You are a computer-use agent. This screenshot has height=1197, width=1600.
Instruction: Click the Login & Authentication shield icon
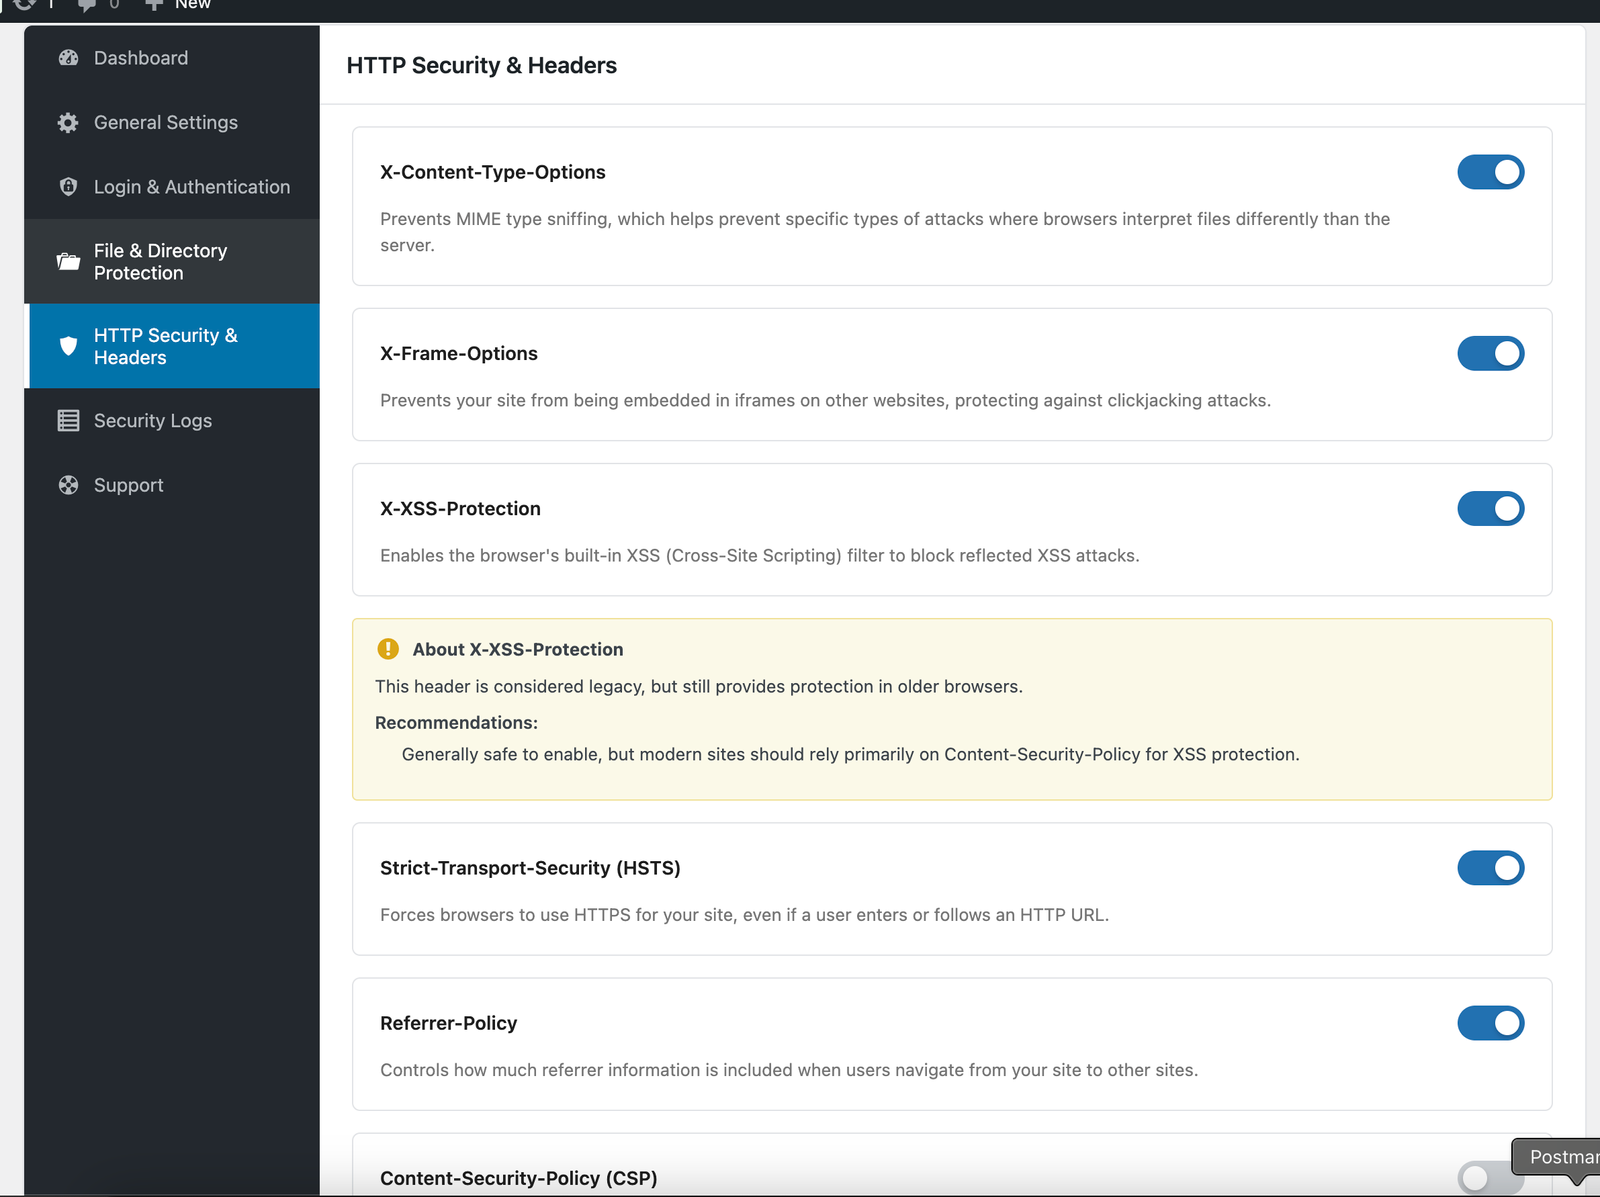[x=68, y=187]
